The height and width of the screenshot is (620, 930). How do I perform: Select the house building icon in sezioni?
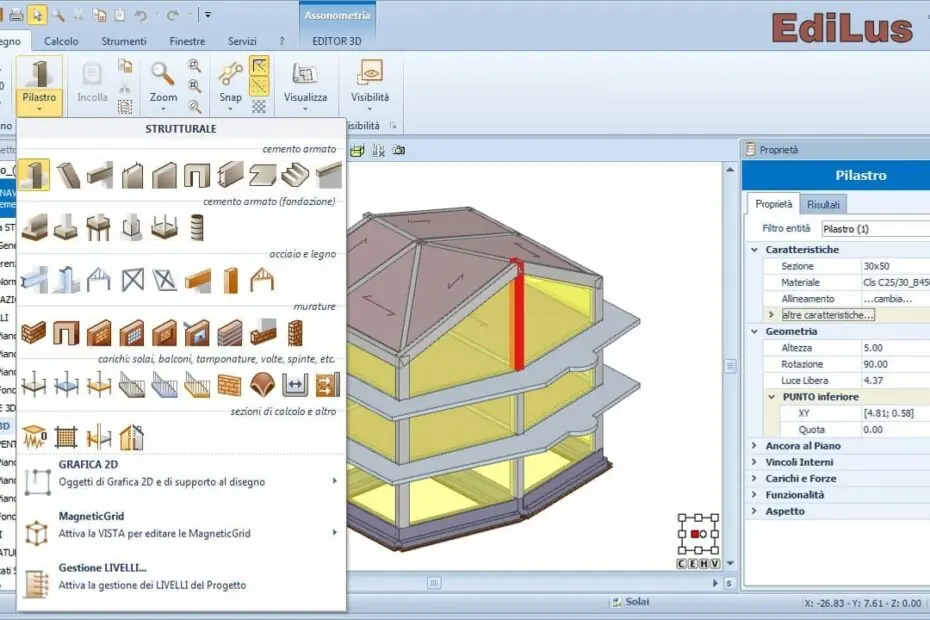[132, 437]
